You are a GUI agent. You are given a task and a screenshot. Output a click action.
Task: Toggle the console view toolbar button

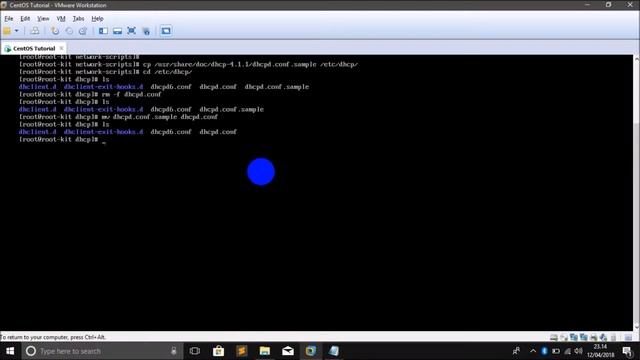coord(166,31)
